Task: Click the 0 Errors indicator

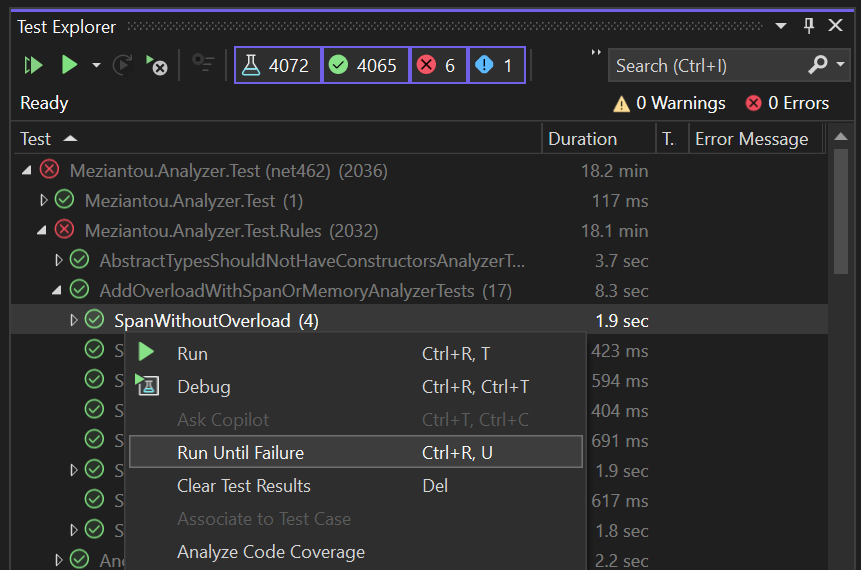Action: 787,103
